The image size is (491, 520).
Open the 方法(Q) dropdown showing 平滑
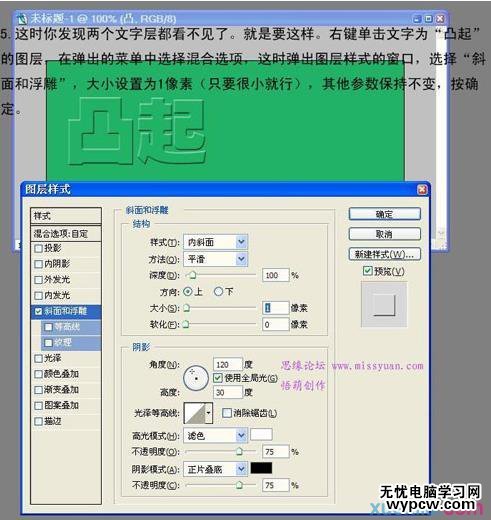click(x=215, y=259)
